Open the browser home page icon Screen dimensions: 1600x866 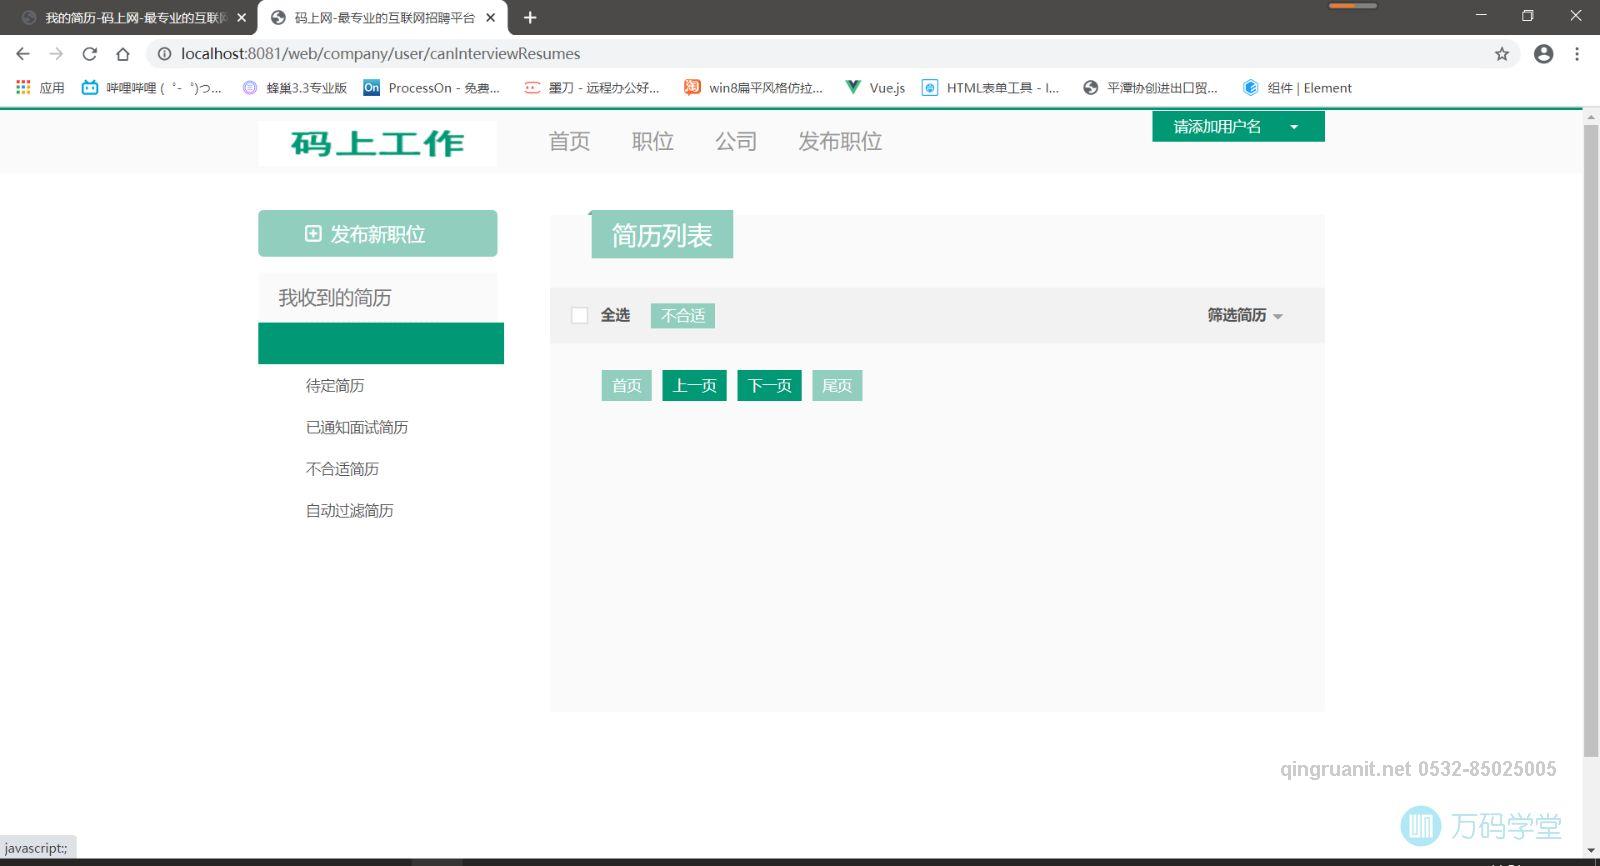pos(122,54)
